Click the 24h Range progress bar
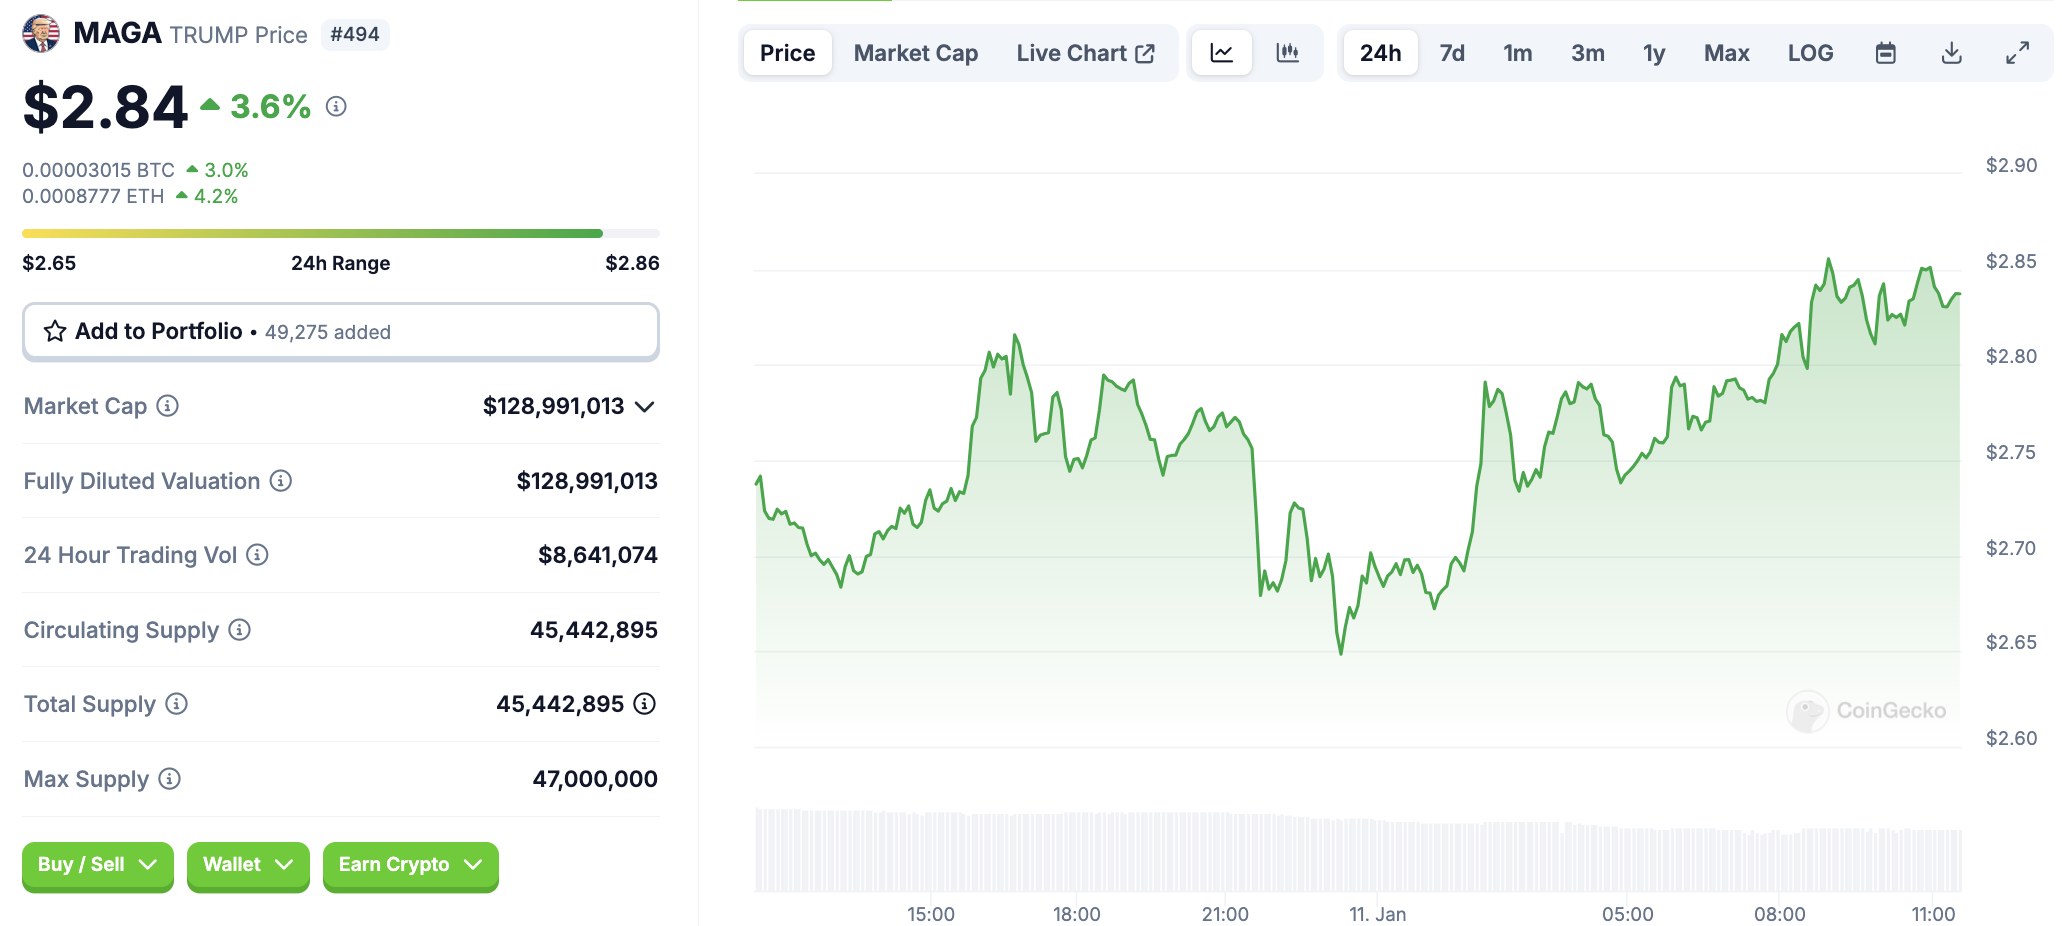 pos(340,234)
